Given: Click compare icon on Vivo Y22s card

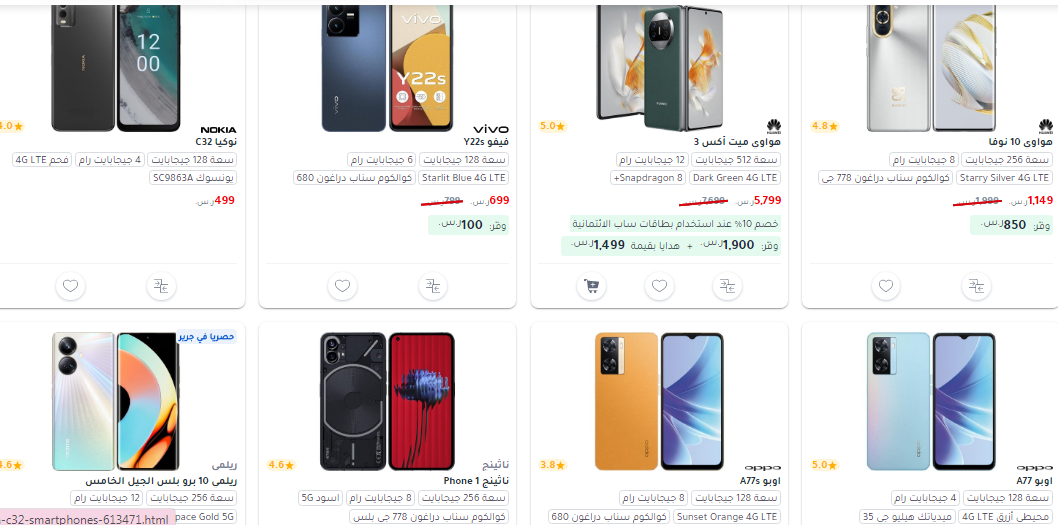Looking at the screenshot, I should (433, 286).
